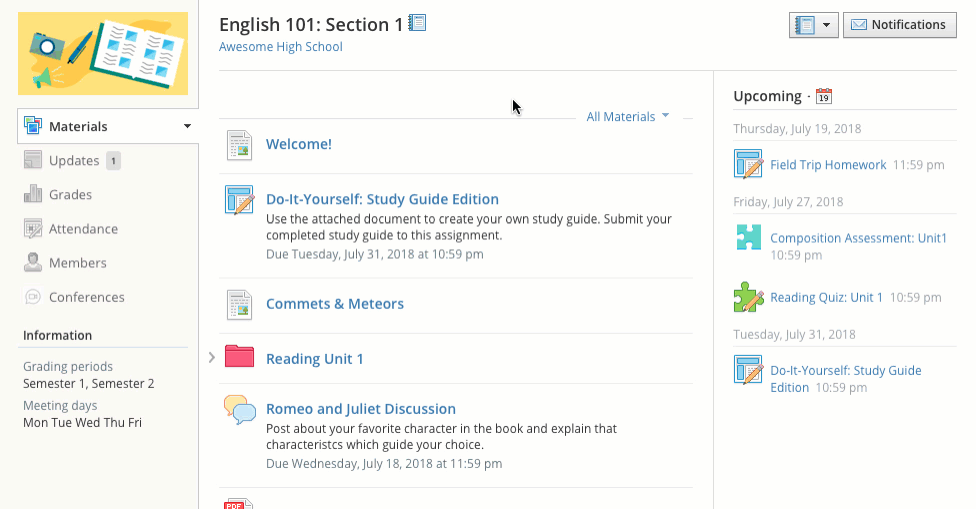Open the course options dropdown next to Notifications
976x509 pixels.
[x=813, y=25]
